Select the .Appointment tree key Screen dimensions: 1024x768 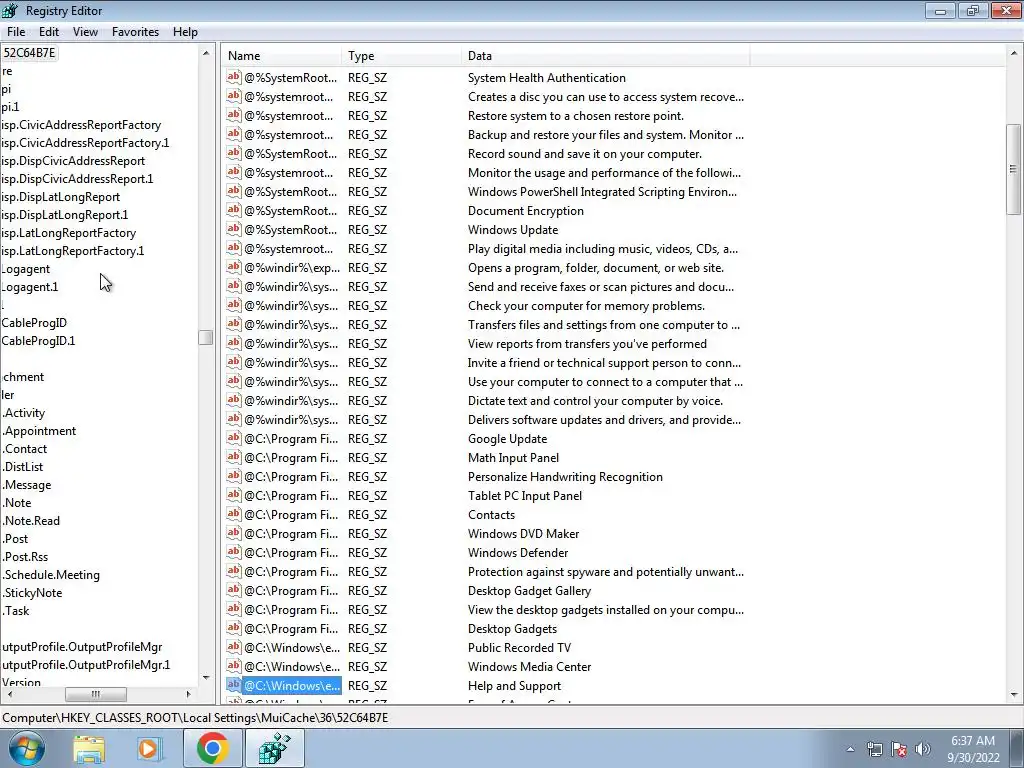pos(39,430)
